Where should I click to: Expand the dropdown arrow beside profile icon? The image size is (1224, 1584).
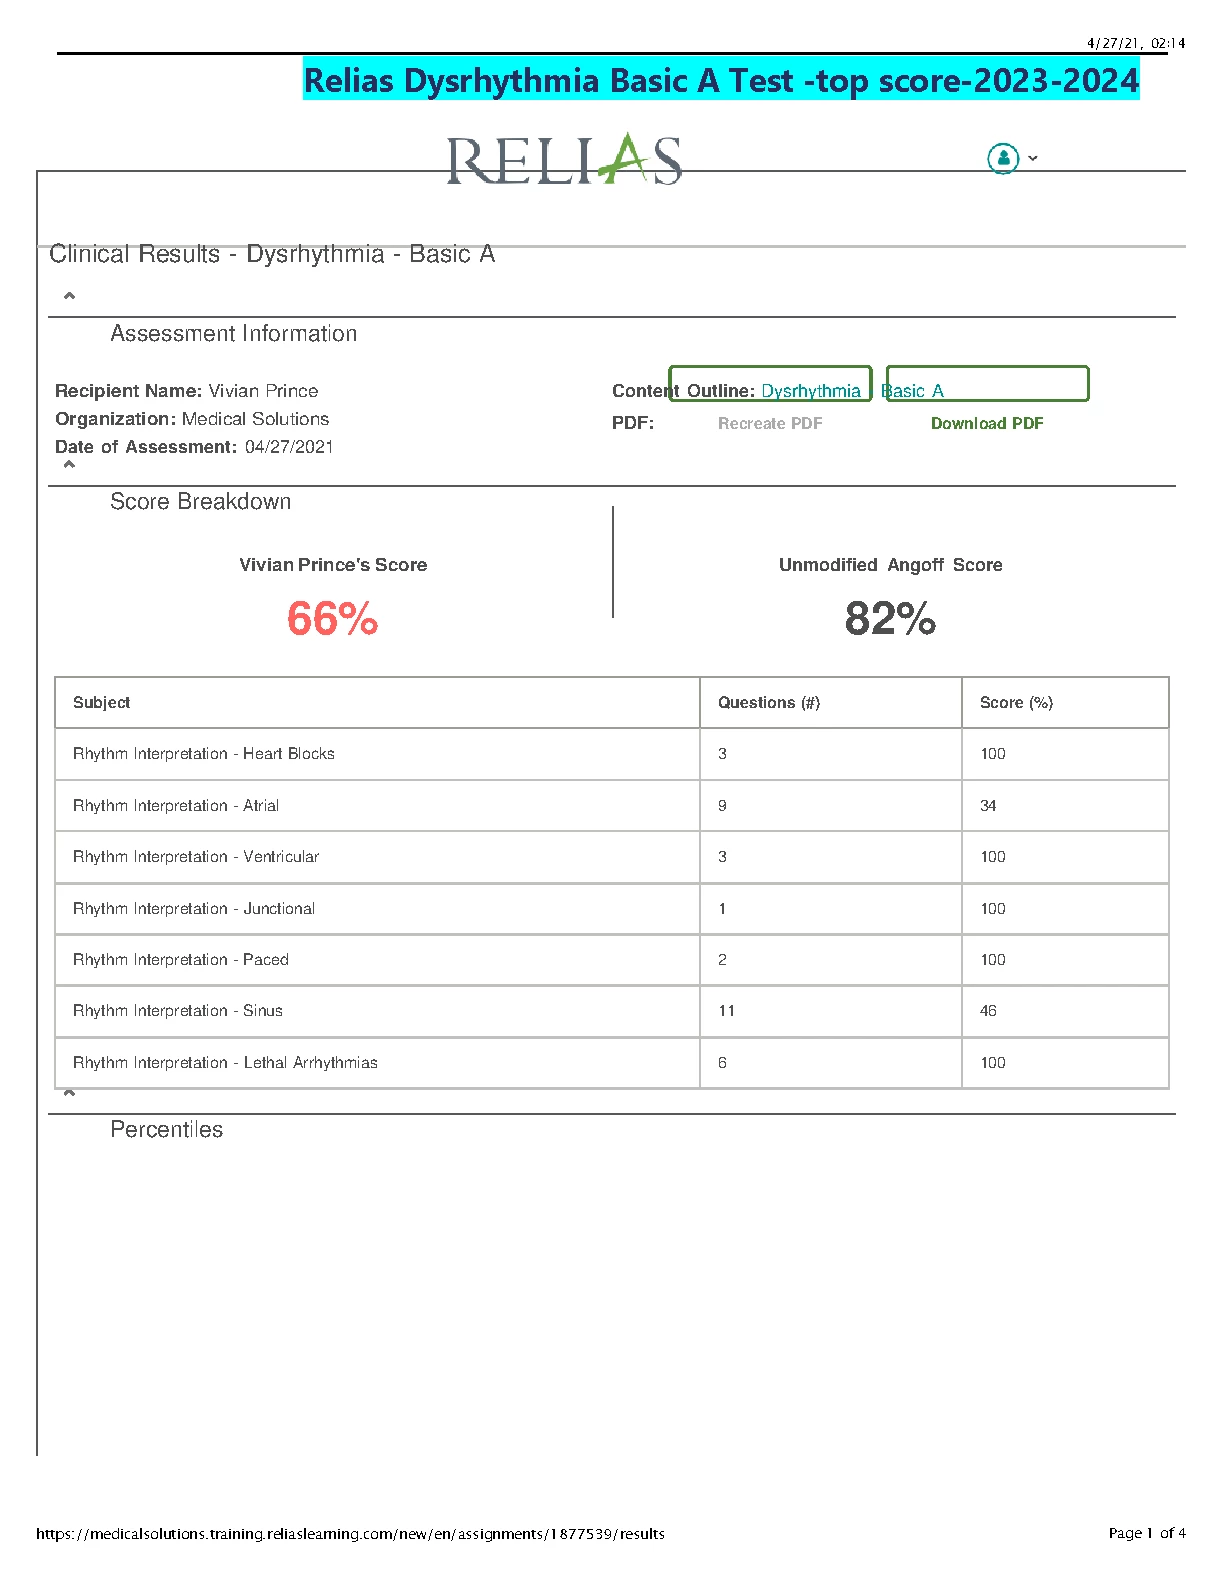[x=1033, y=158]
